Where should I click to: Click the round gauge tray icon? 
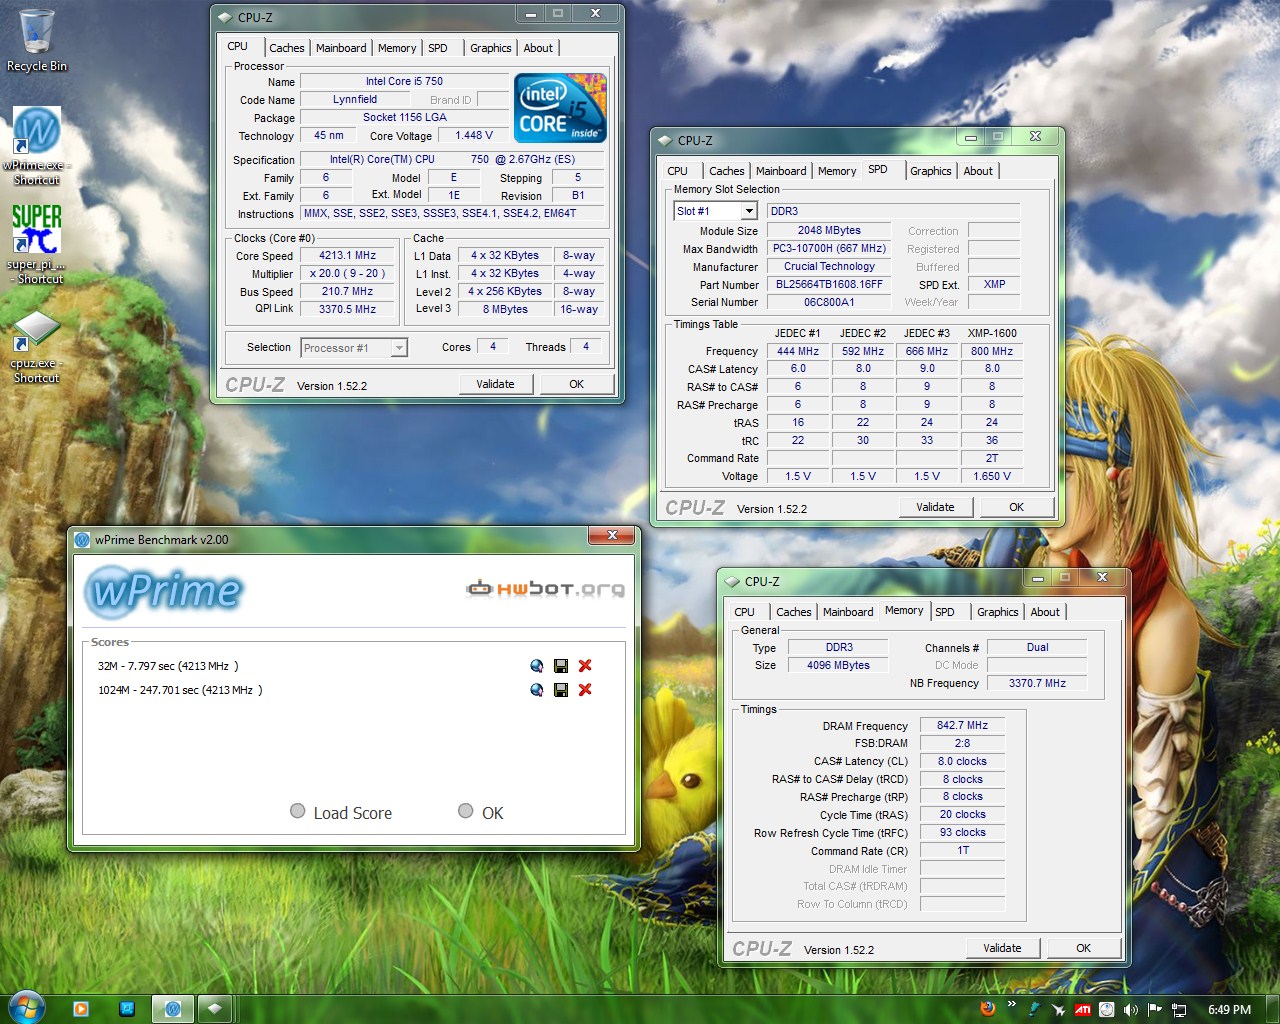(x=1107, y=1010)
